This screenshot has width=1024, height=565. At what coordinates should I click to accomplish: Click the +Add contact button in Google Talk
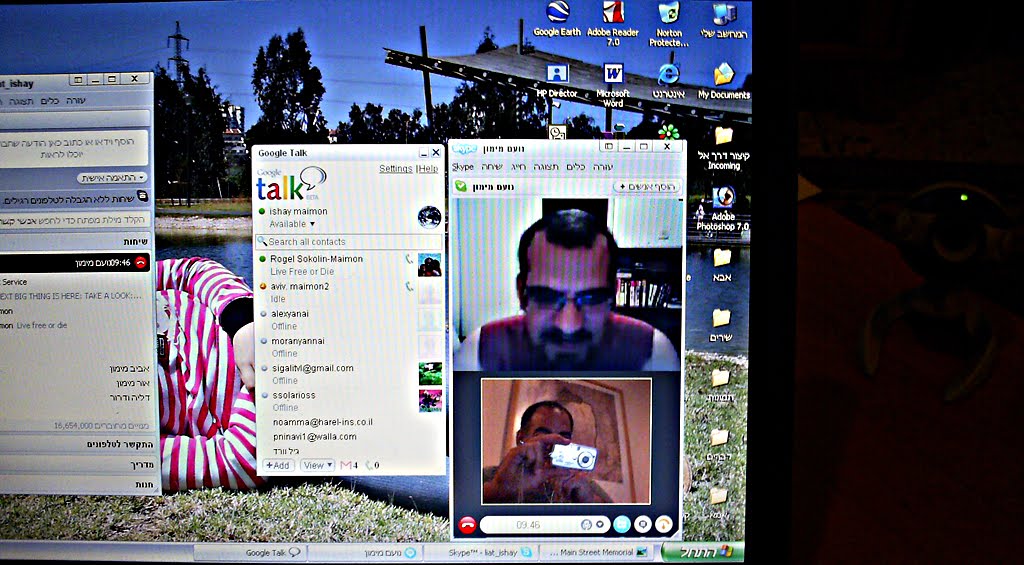[278, 465]
